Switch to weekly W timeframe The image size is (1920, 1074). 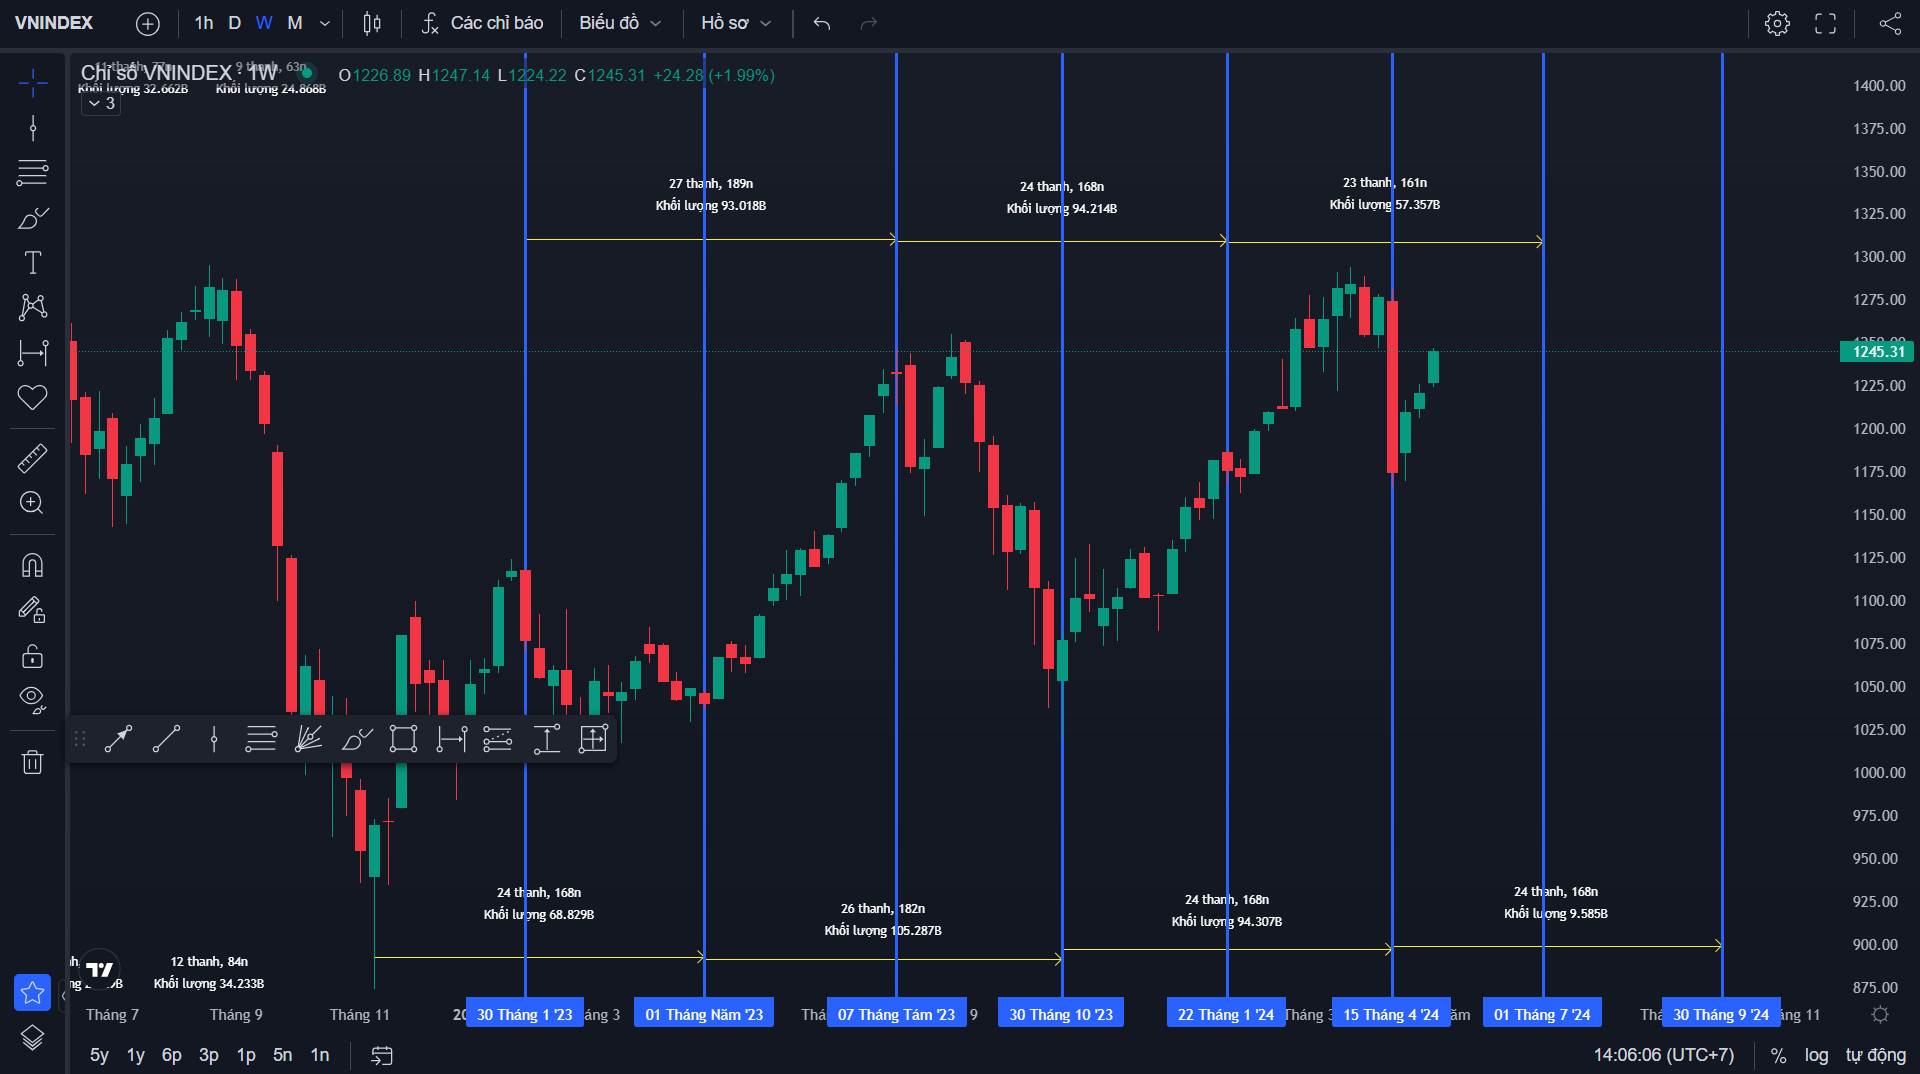[264, 23]
